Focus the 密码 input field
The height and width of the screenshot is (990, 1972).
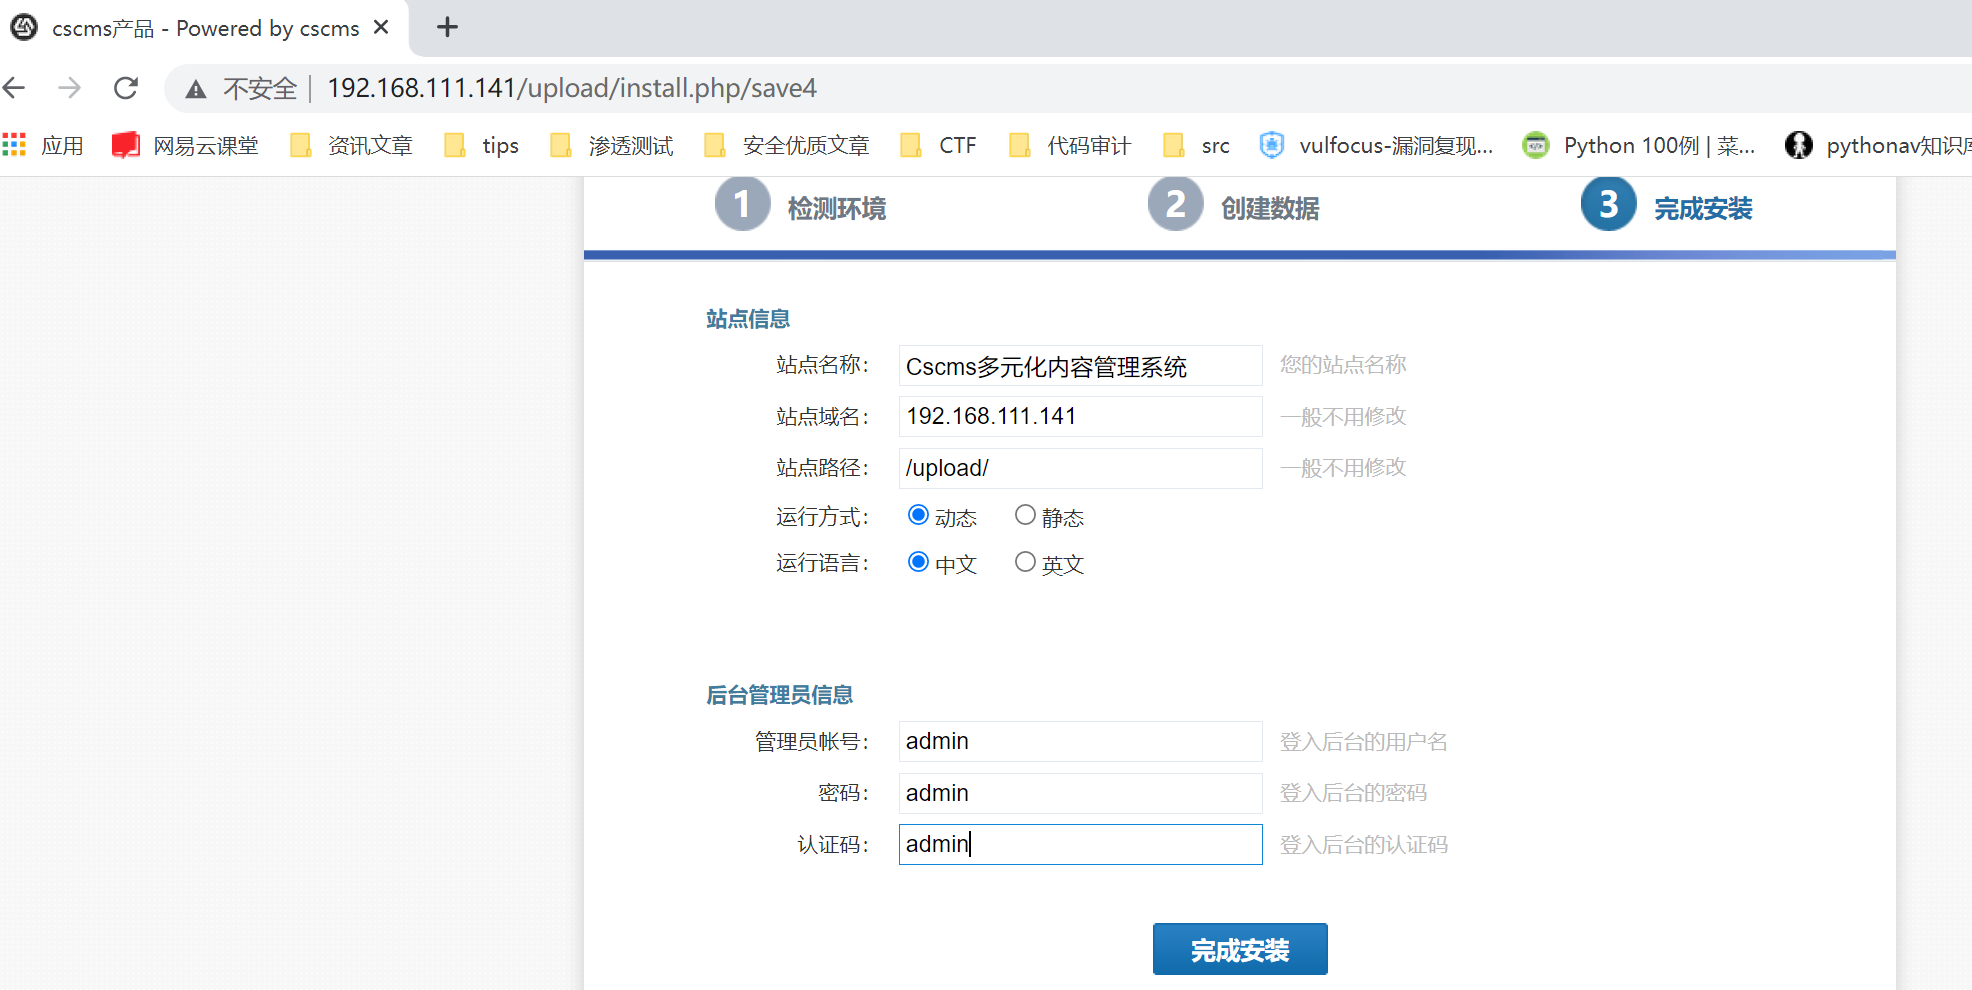1080,793
